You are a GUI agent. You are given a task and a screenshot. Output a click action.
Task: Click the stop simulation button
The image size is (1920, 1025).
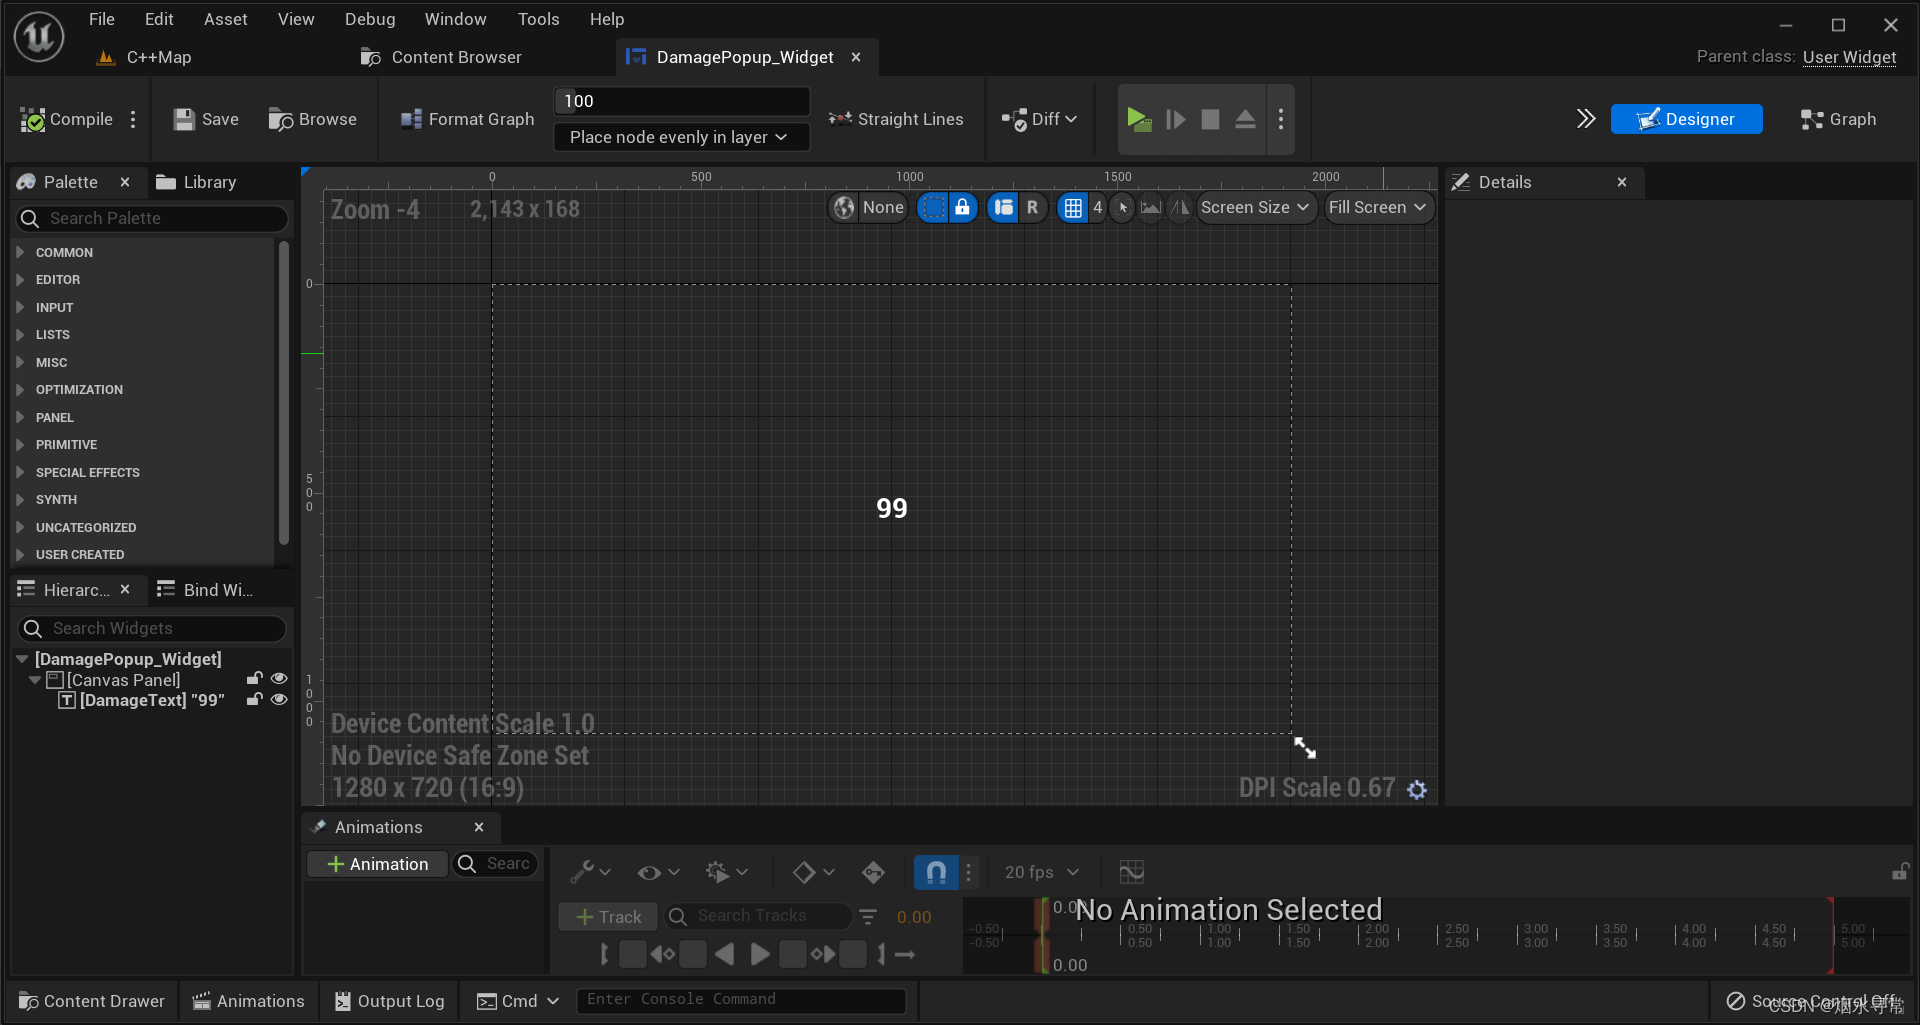tap(1210, 119)
